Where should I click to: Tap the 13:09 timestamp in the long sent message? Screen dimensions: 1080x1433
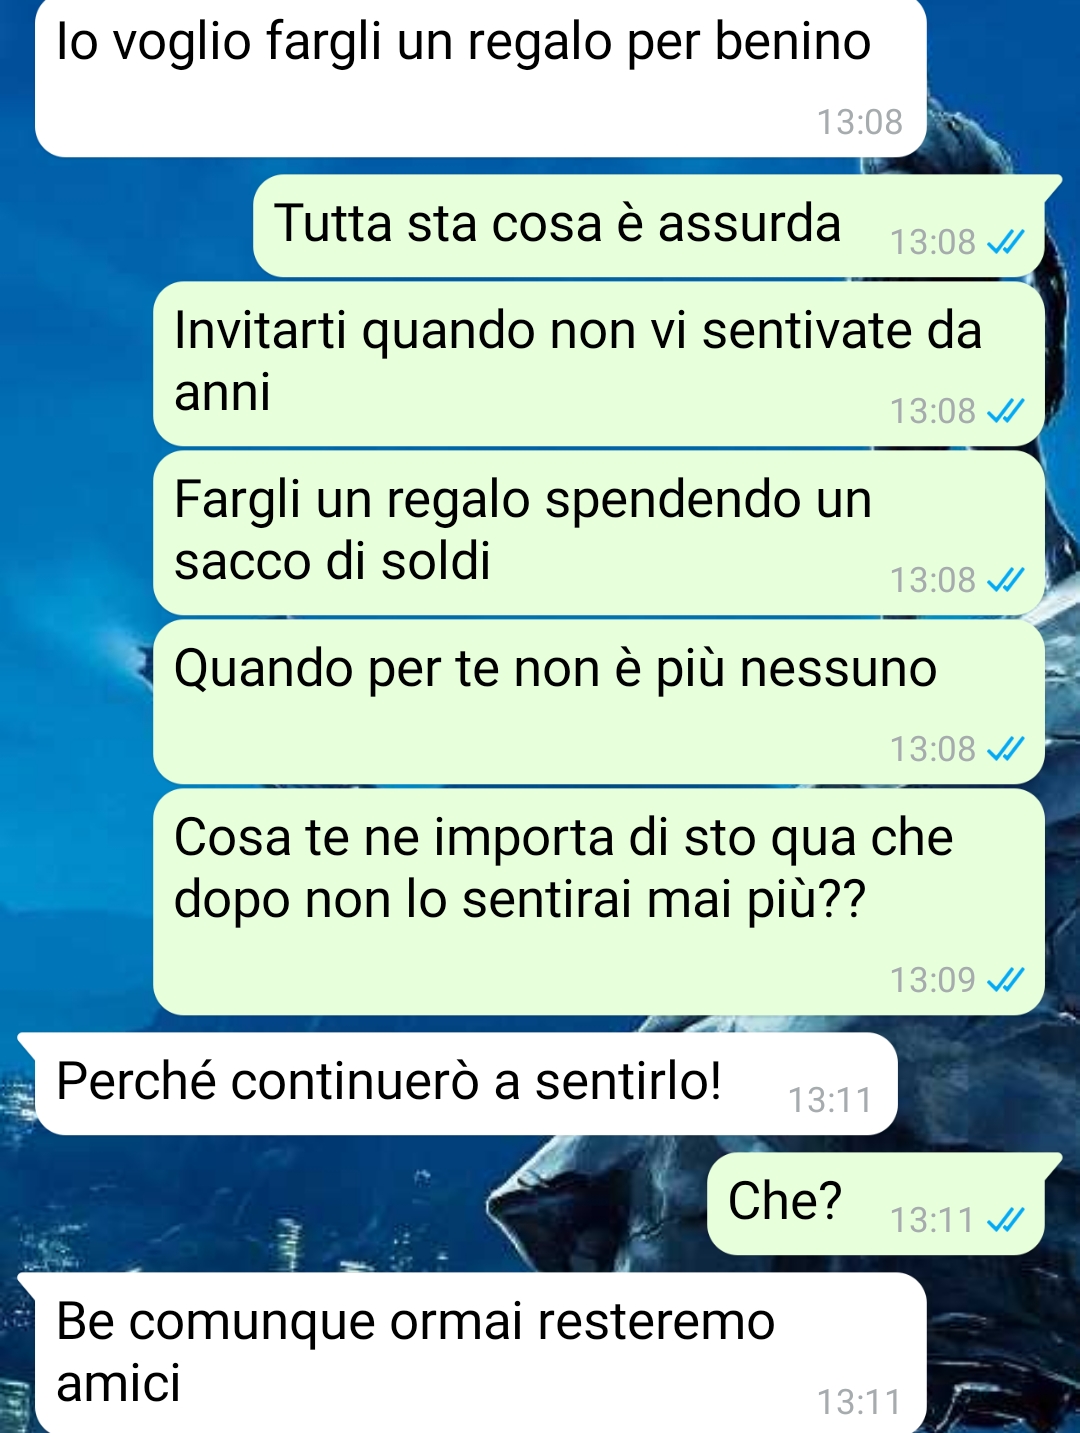click(933, 980)
